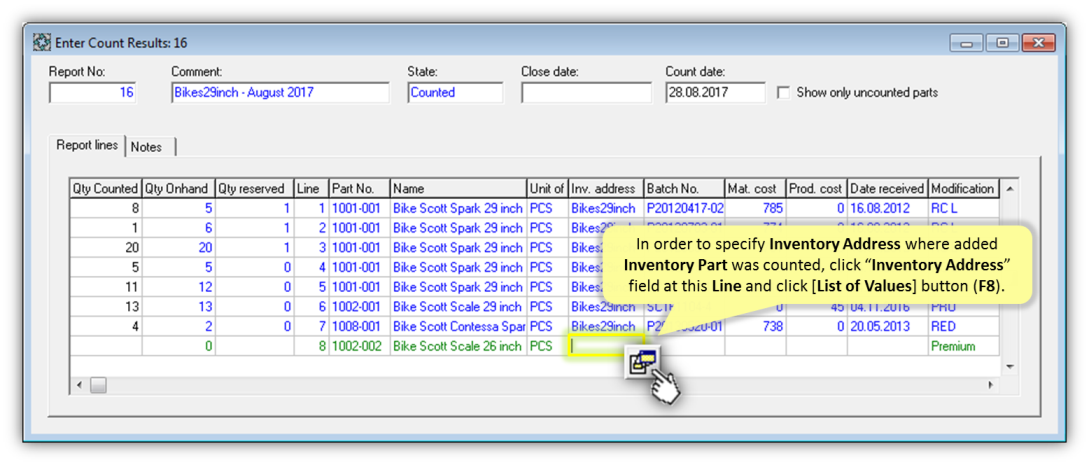Viewport: 1089px width, 465px height.
Task: Switch to the Notes tab
Action: click(146, 147)
